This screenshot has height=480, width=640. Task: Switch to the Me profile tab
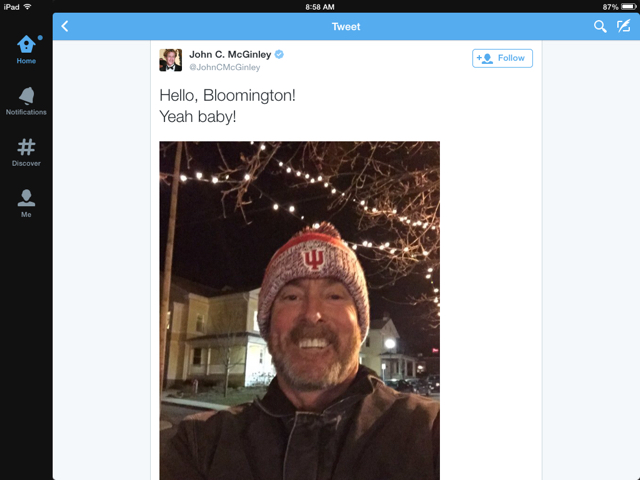pos(26,202)
